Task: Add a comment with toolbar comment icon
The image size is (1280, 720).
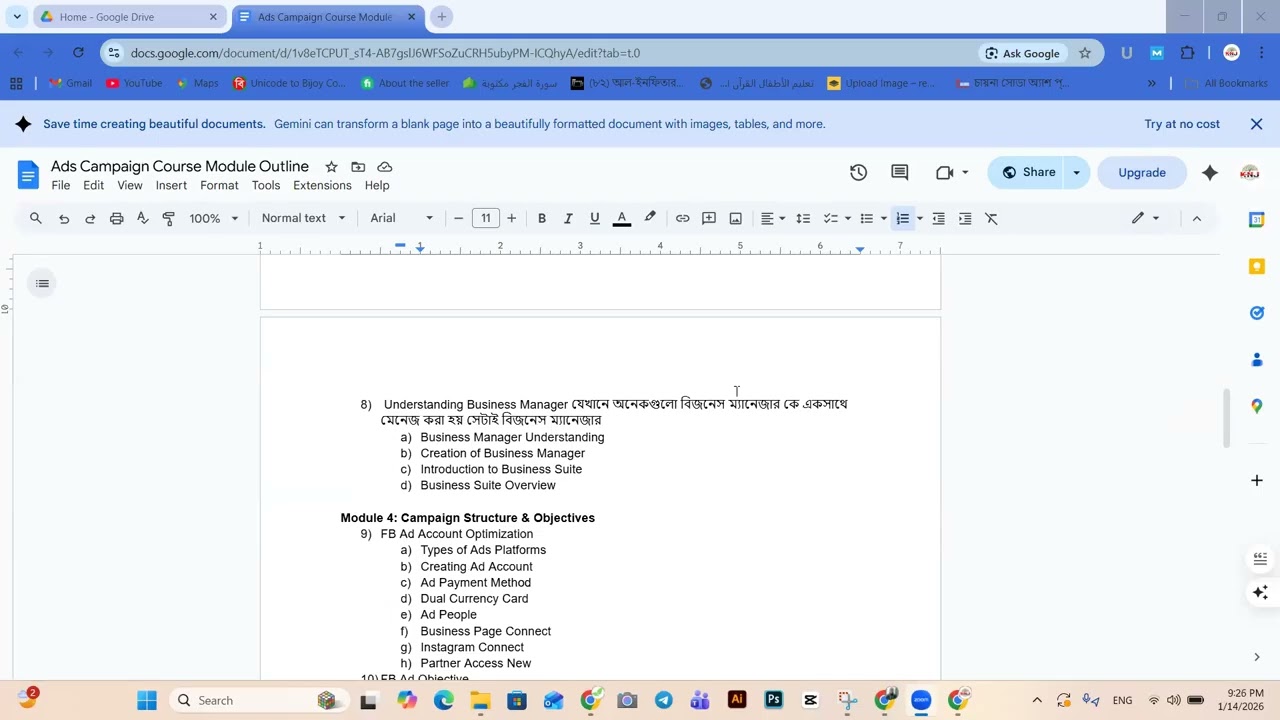Action: click(709, 218)
